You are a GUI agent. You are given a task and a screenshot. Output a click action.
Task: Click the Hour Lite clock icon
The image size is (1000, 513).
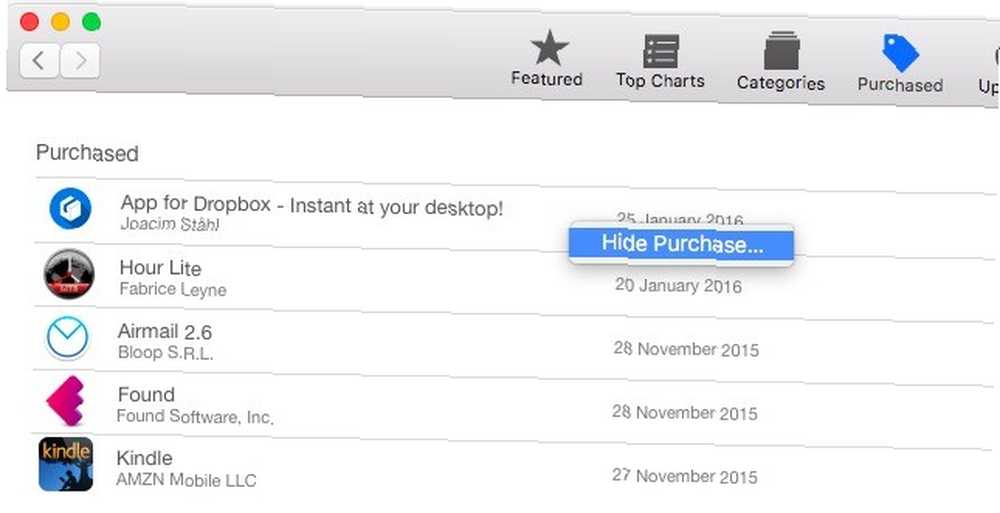[x=69, y=274]
